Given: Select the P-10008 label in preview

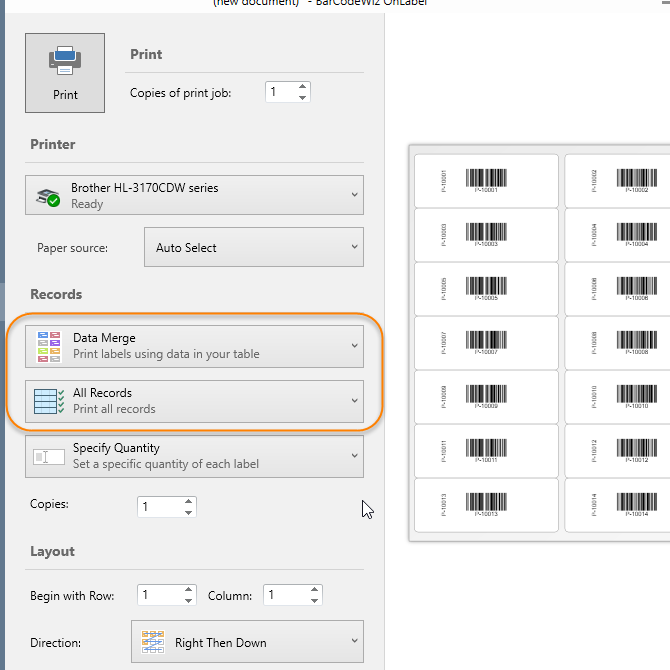Looking at the screenshot, I should click(618, 343).
